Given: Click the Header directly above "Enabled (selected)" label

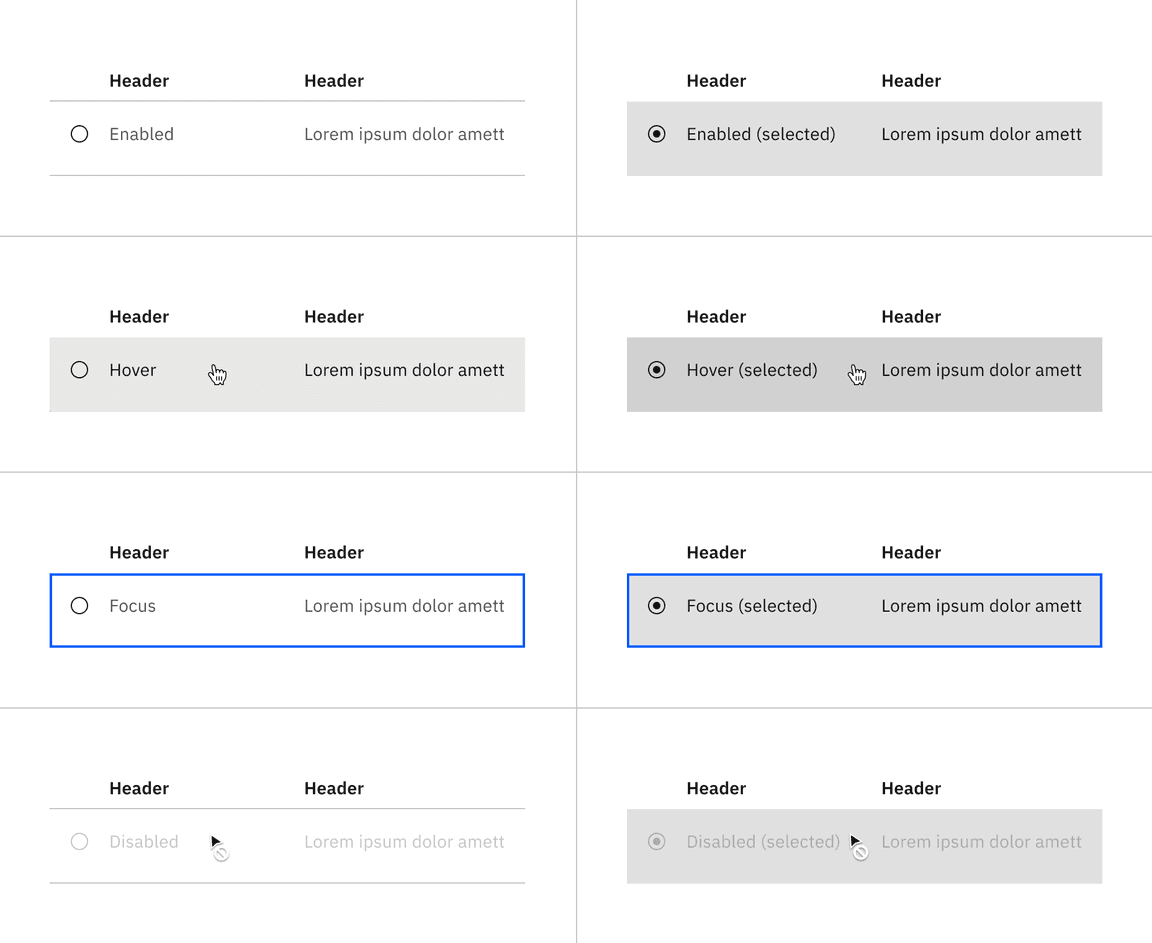Looking at the screenshot, I should pyautogui.click(x=716, y=81).
